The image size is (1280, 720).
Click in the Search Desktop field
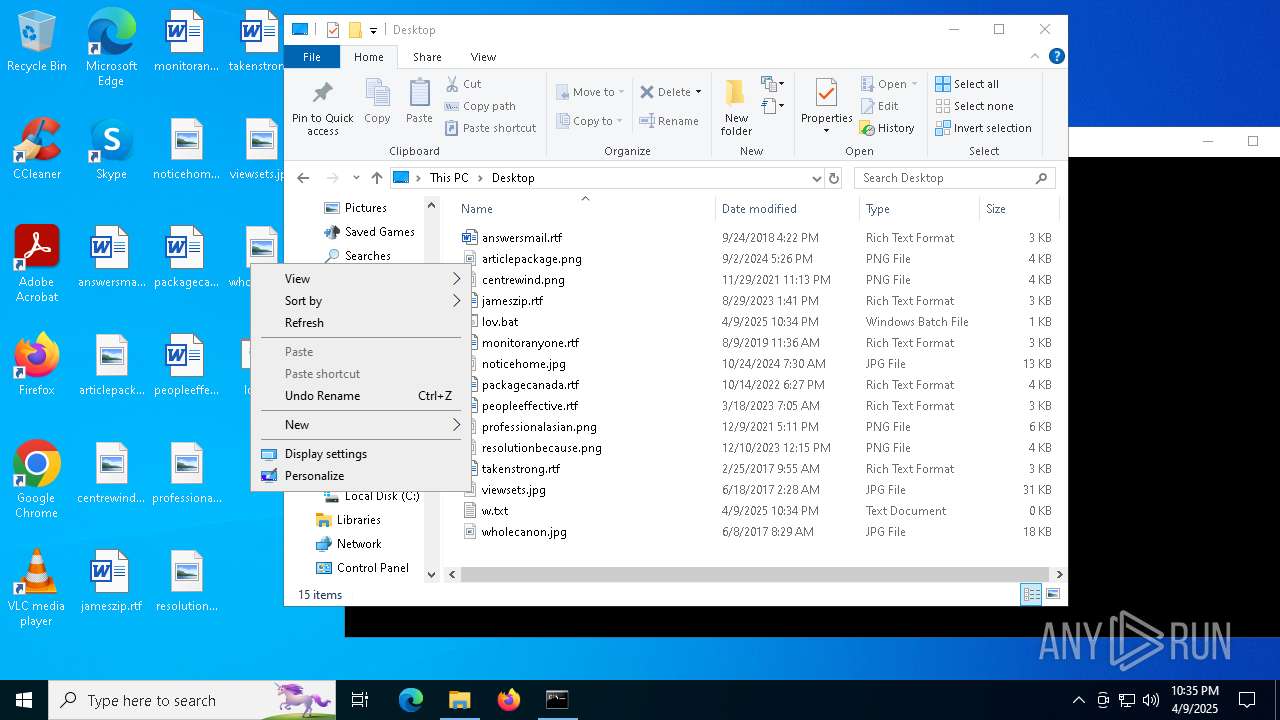click(x=954, y=178)
